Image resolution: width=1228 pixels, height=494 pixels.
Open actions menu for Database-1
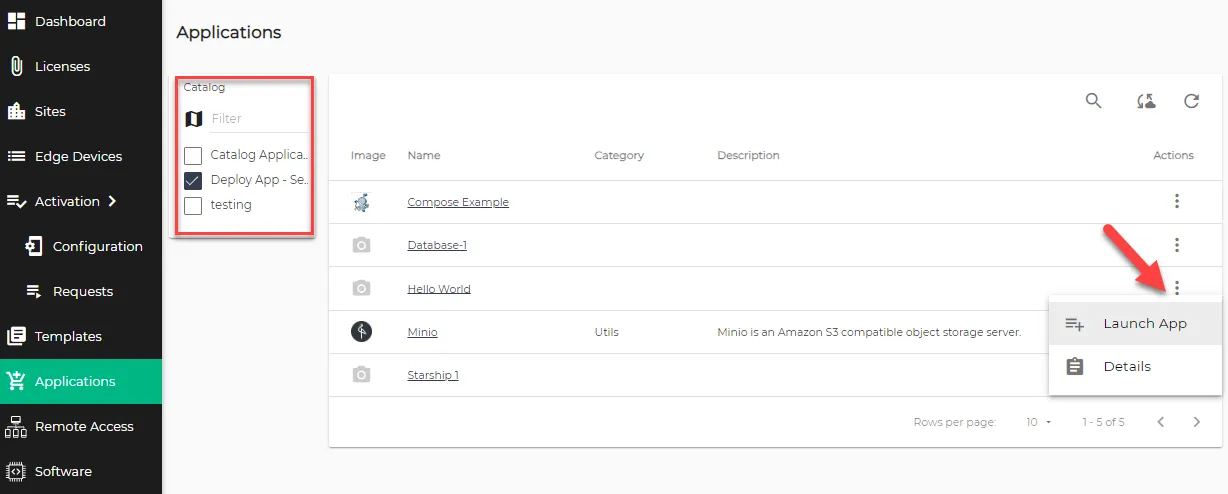(1177, 245)
